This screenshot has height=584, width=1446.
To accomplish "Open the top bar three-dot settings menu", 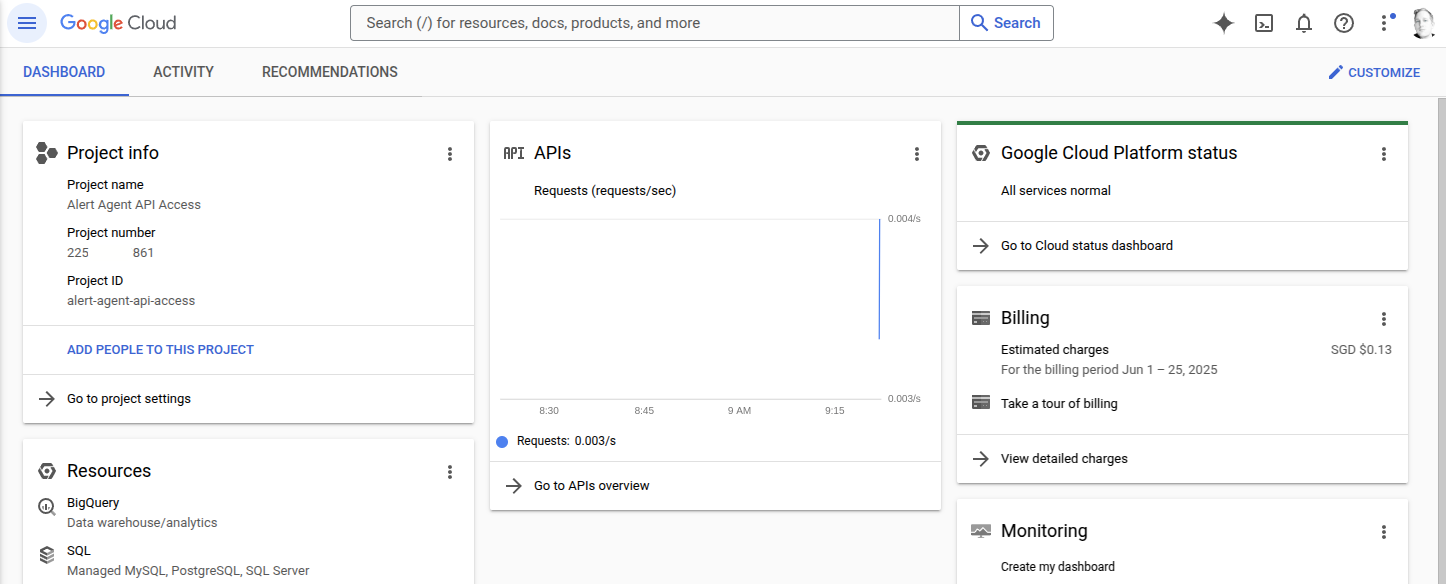I will [1385, 23].
